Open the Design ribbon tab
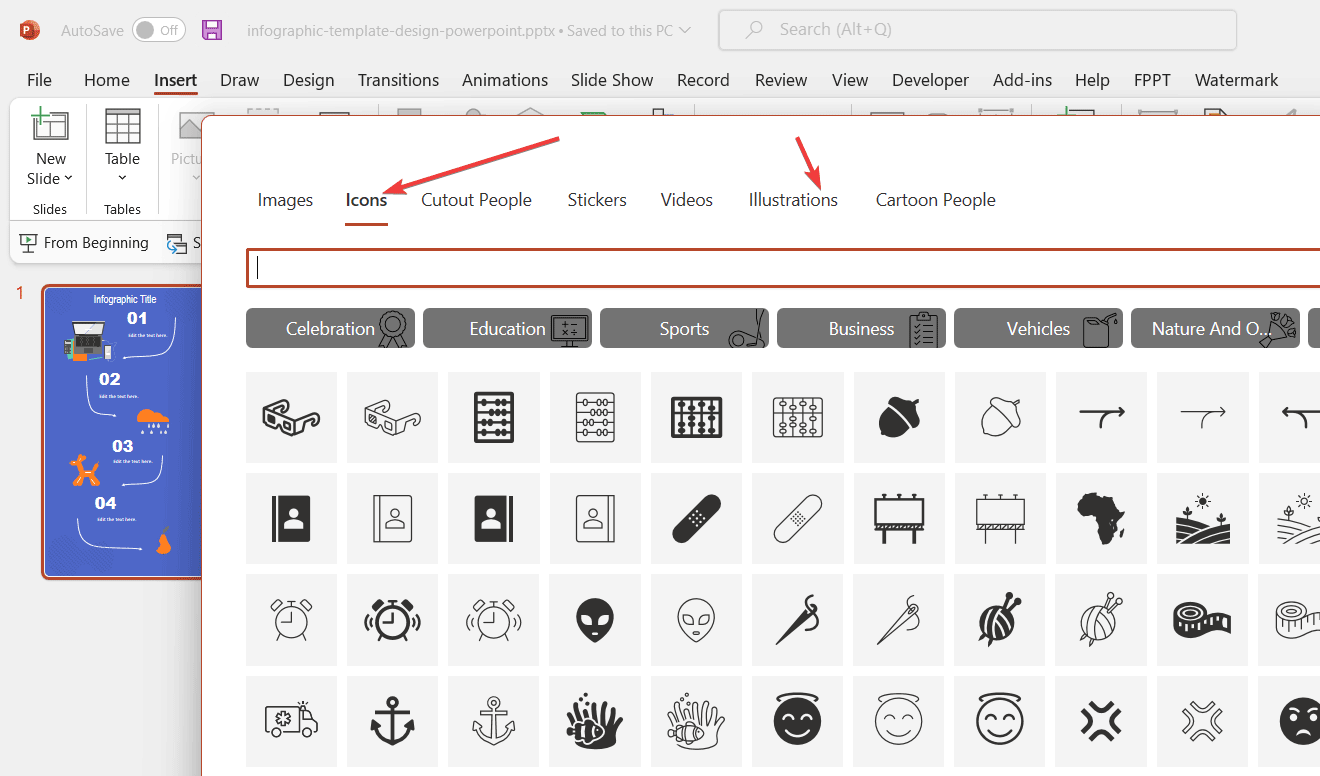 [x=308, y=80]
